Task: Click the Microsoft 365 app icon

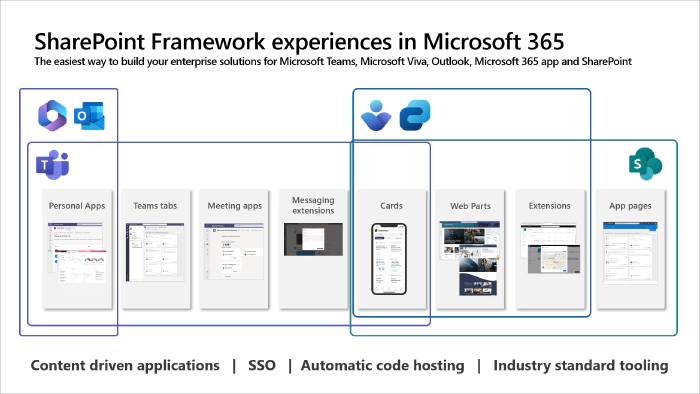Action: click(x=52, y=116)
